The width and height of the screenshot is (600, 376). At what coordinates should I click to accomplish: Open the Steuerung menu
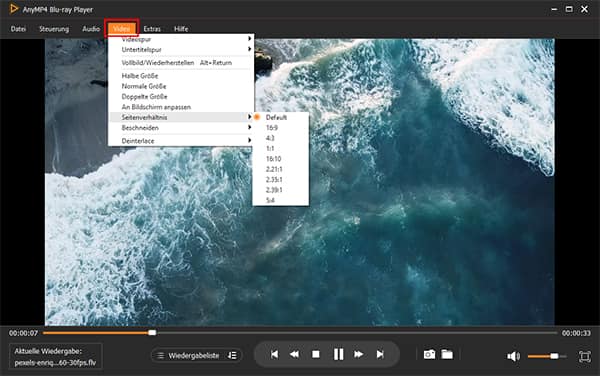coord(54,29)
